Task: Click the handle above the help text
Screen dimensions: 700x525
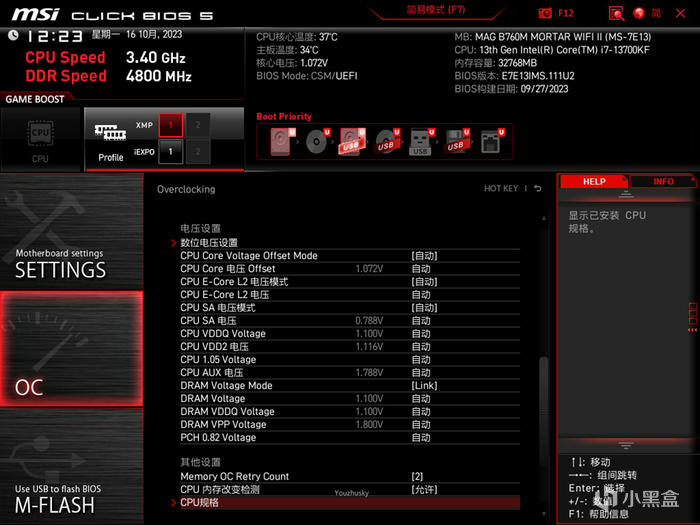Action: 626,194
